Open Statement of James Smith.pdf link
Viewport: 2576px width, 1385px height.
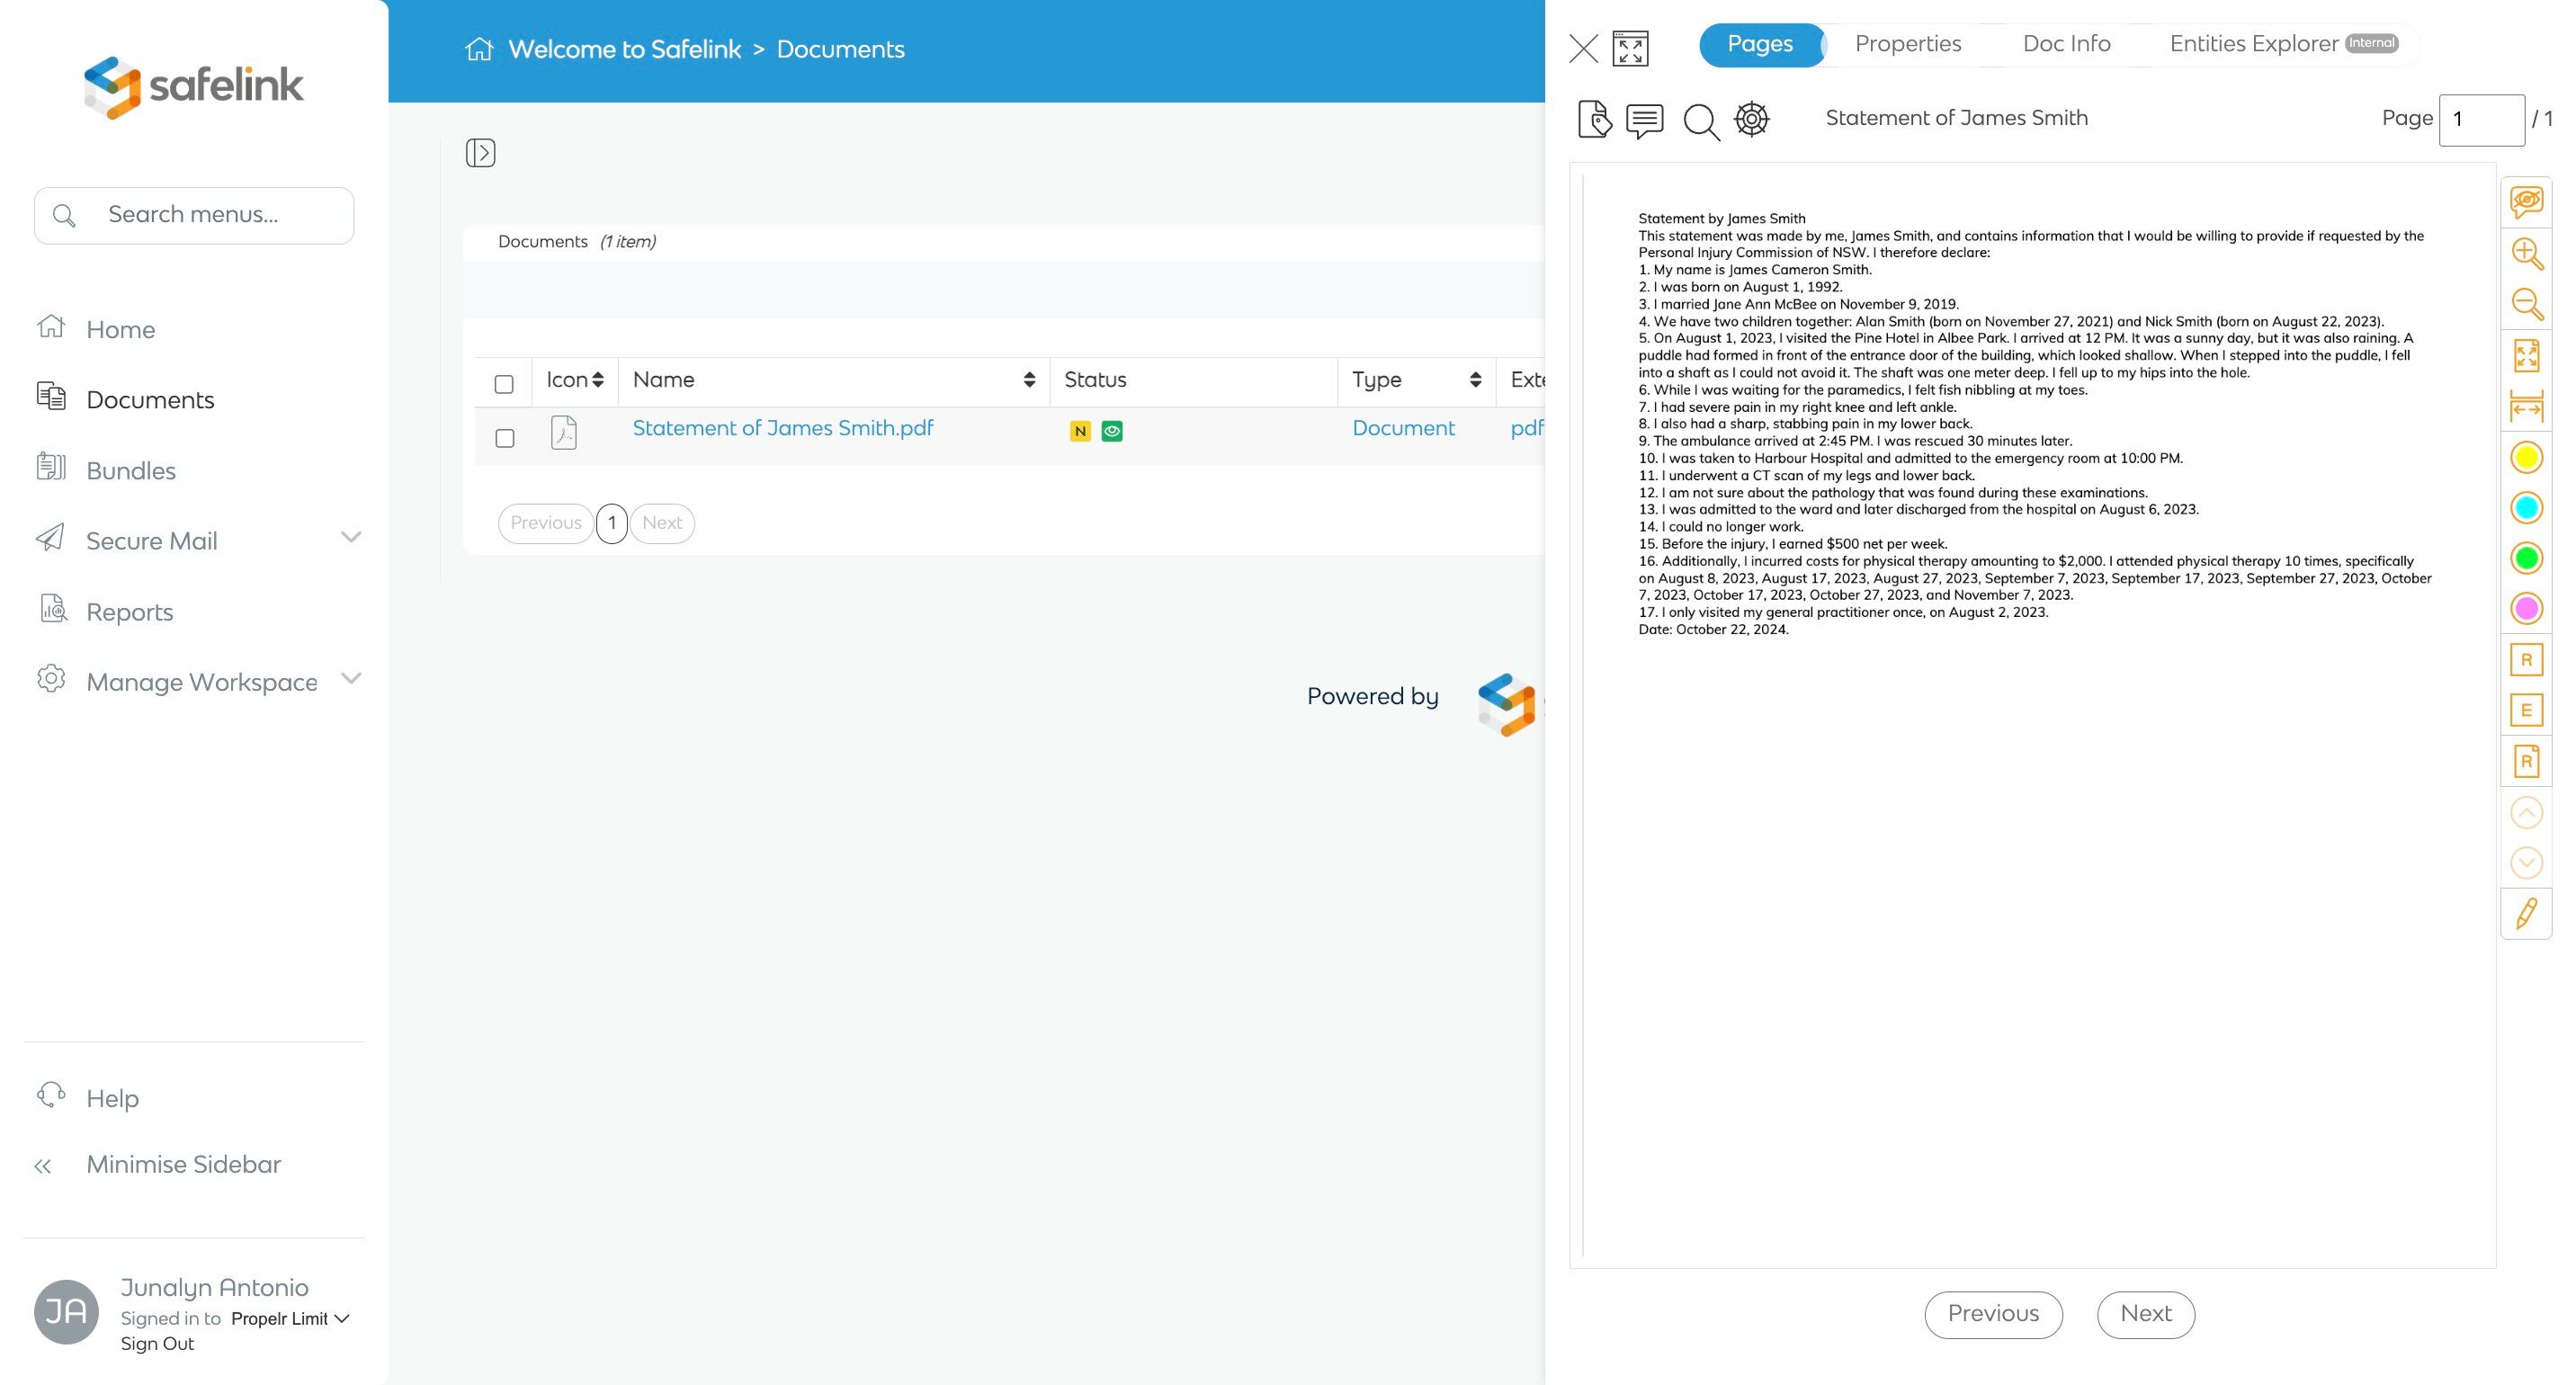pos(782,428)
